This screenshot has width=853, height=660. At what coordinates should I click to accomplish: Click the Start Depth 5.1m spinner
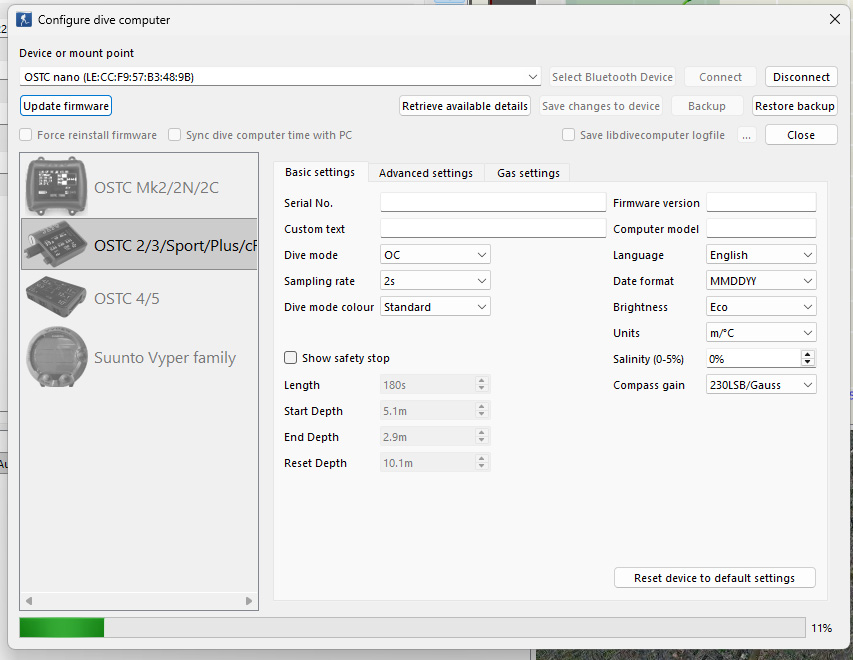435,411
